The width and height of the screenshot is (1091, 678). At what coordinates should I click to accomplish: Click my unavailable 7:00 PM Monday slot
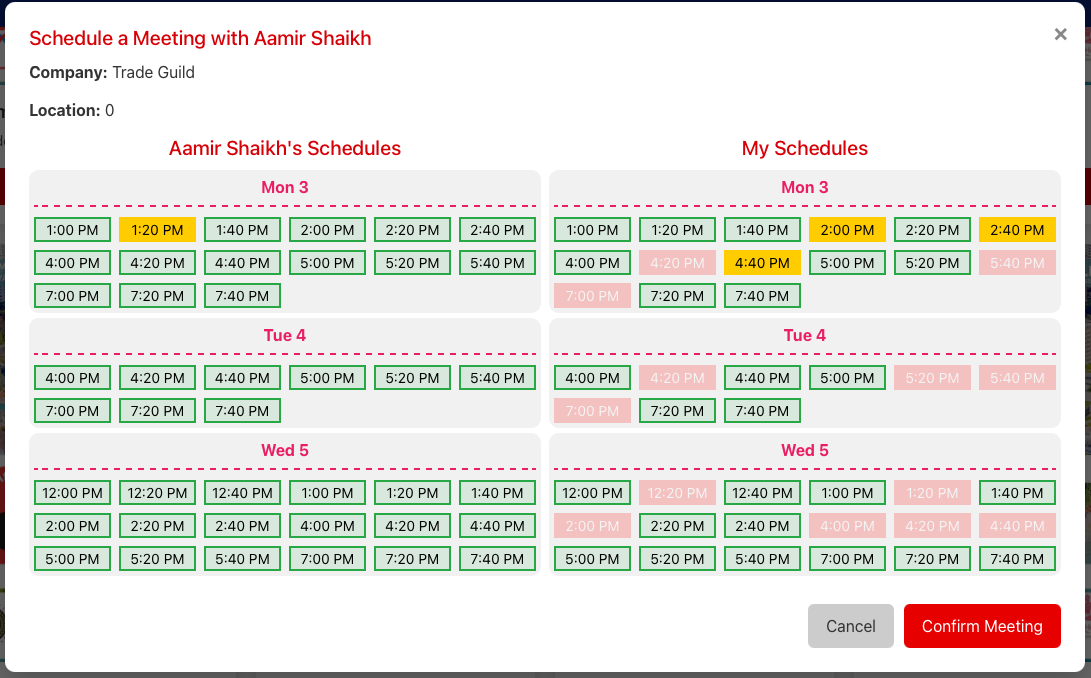click(592, 297)
